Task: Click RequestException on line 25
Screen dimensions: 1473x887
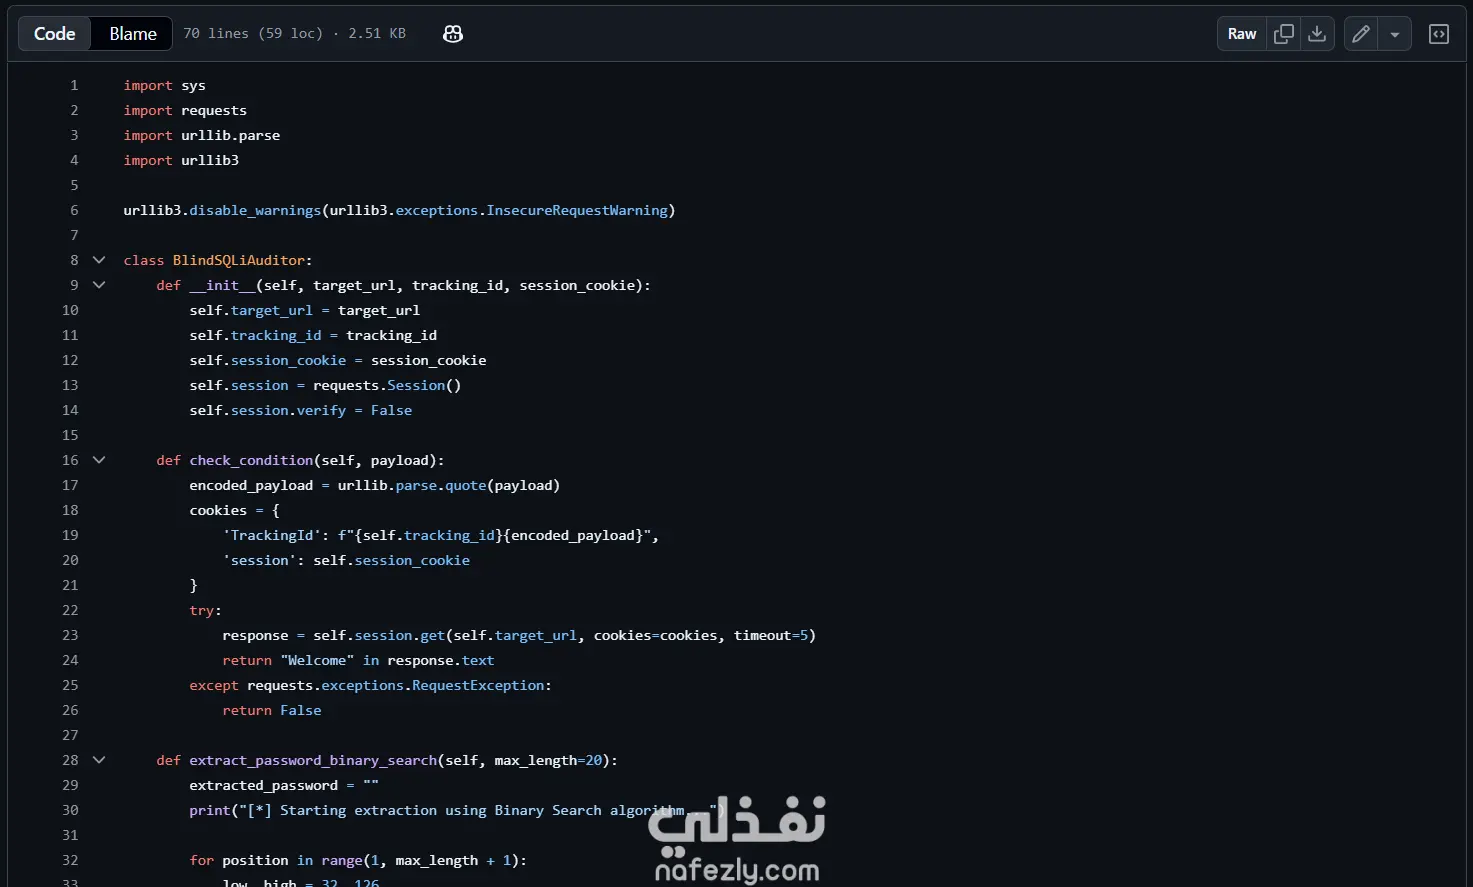Action: pos(478,685)
